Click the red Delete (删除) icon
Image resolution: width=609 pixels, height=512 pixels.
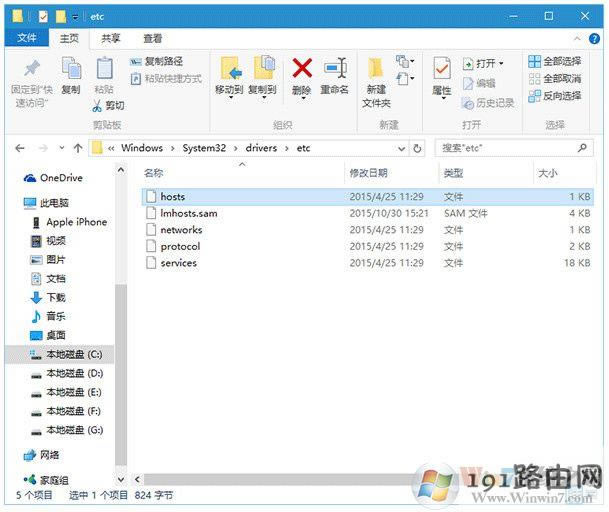(x=301, y=69)
